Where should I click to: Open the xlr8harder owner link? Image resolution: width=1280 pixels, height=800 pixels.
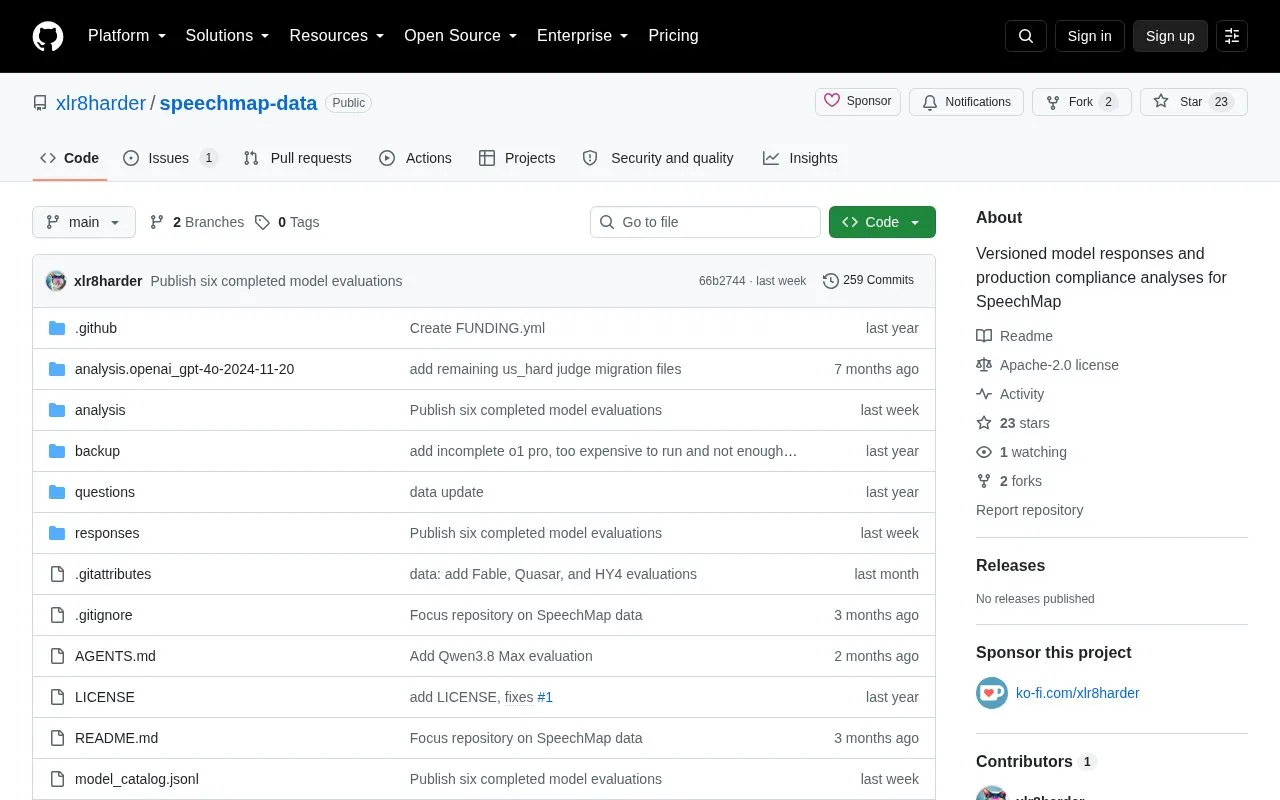[101, 103]
